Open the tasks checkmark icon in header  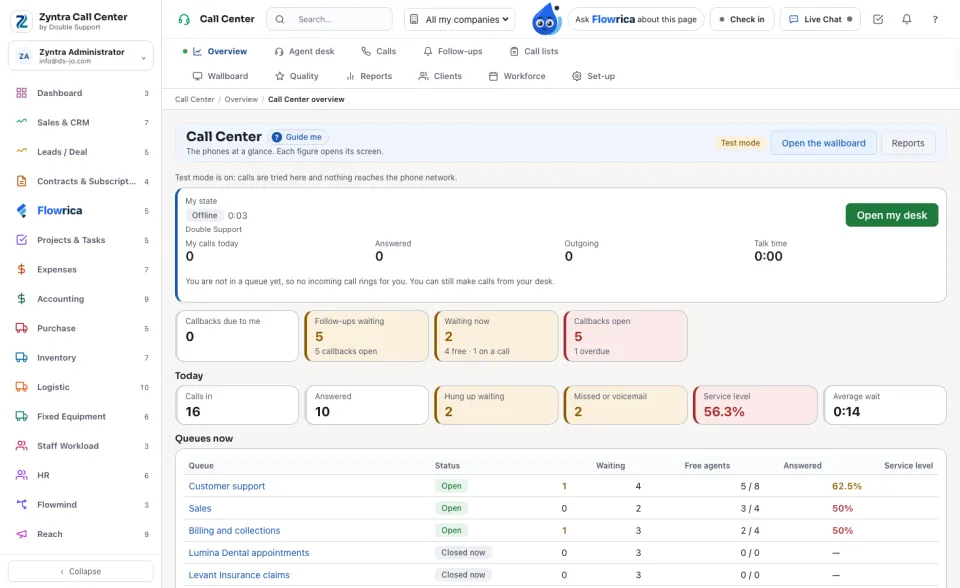[x=878, y=19]
